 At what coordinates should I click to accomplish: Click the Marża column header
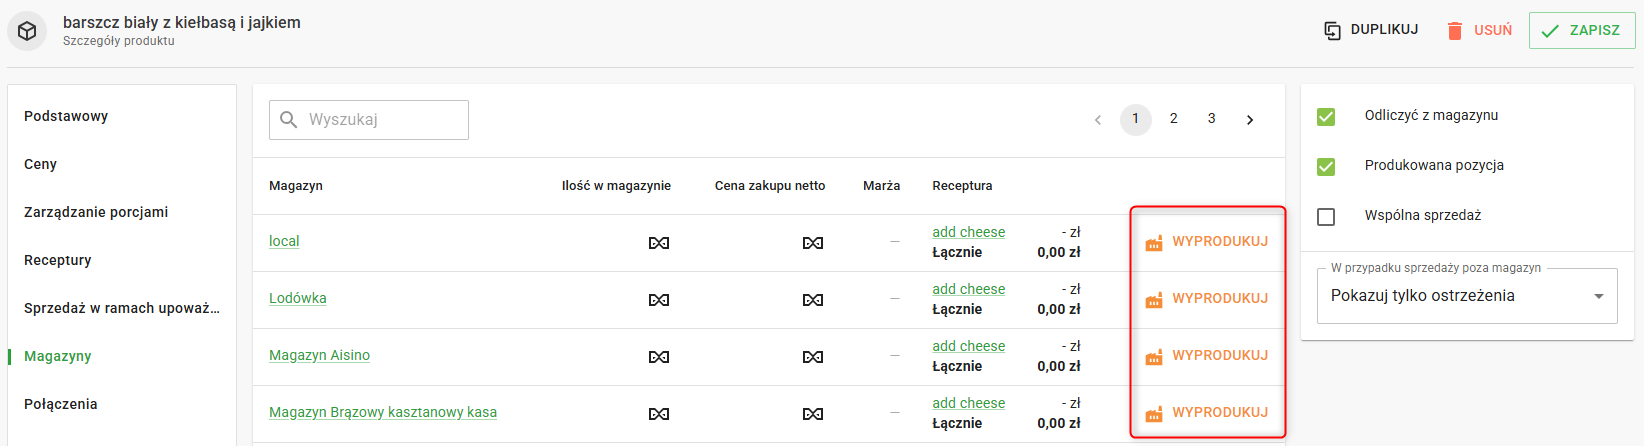point(882,186)
